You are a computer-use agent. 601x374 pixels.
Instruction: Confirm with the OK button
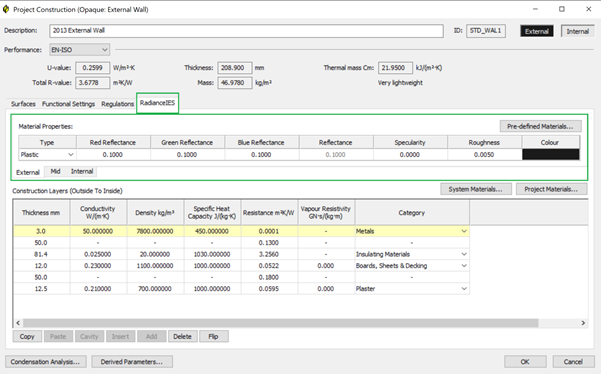[525, 362]
